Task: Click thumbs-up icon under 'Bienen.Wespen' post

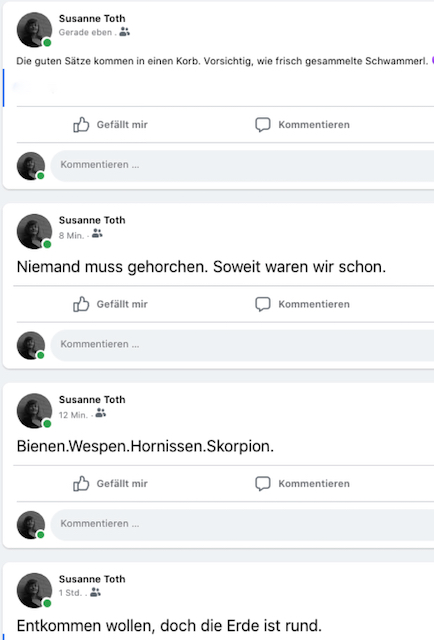Action: 81,483
